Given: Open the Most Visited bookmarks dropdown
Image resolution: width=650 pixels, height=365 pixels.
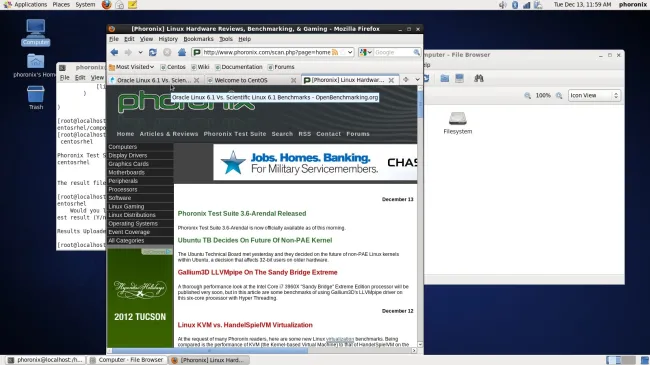Looking at the screenshot, I should [x=131, y=67].
